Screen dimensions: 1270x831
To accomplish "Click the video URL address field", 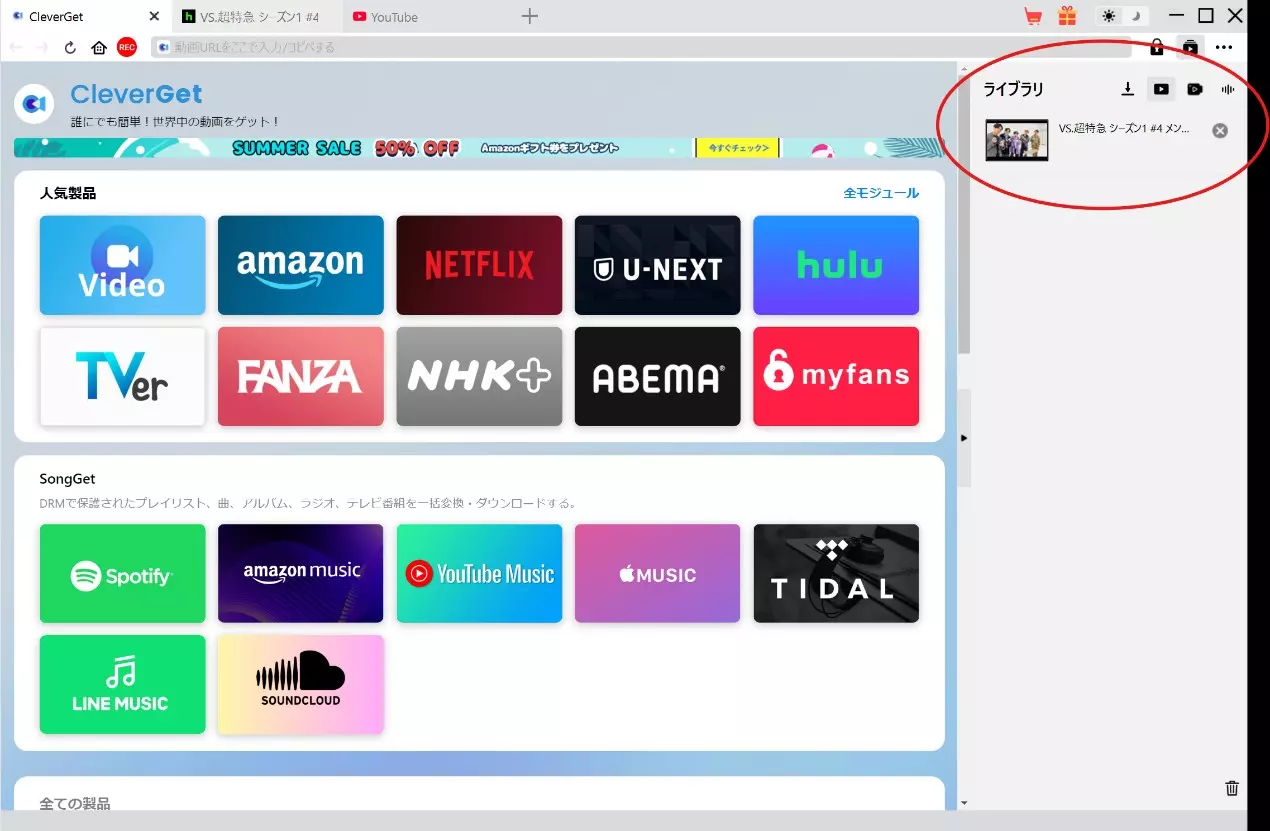I will pyautogui.click(x=641, y=47).
